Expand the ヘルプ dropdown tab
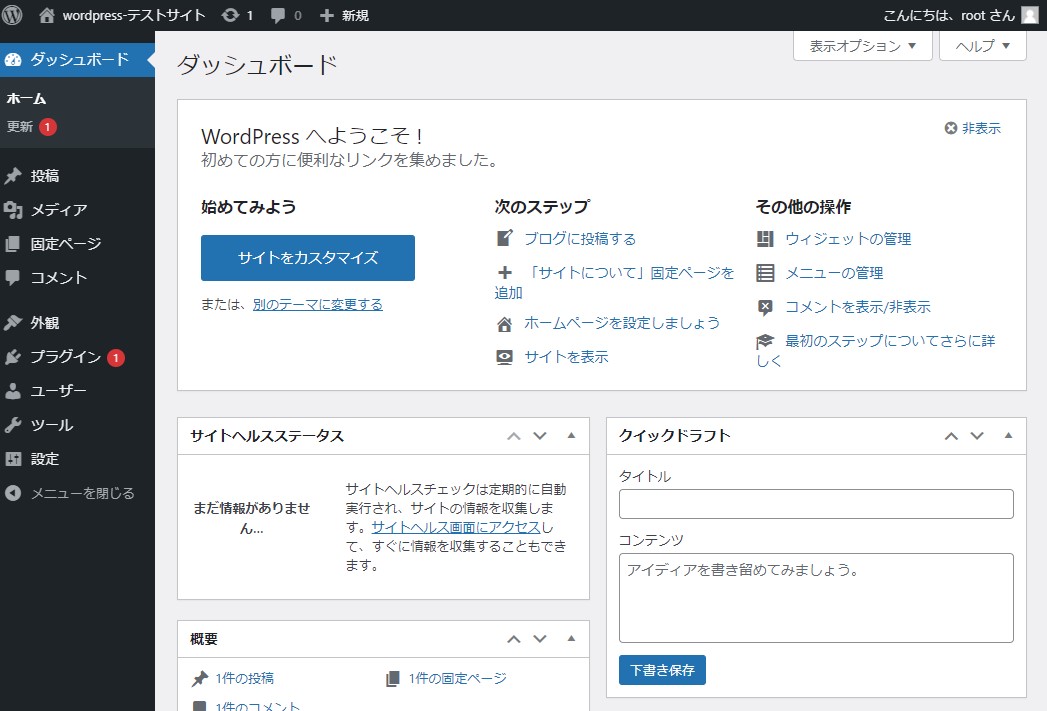Screen dimensions: 1047x711 click(x=982, y=46)
